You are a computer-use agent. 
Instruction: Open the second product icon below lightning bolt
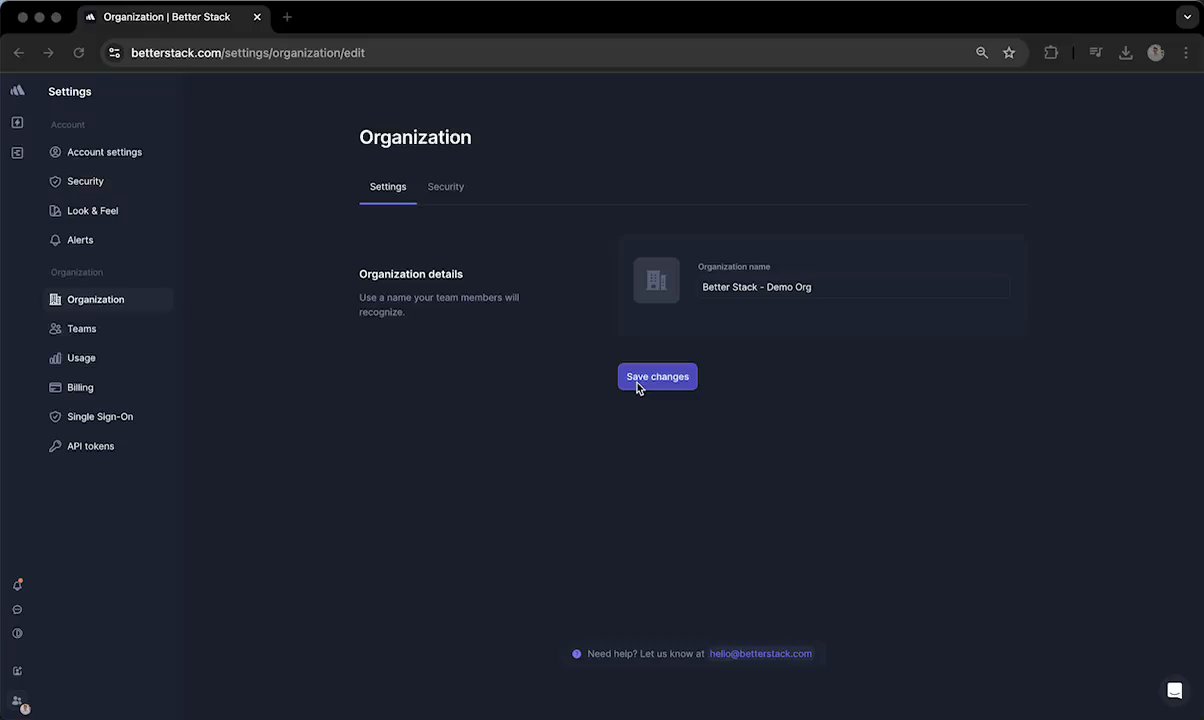(x=17, y=153)
